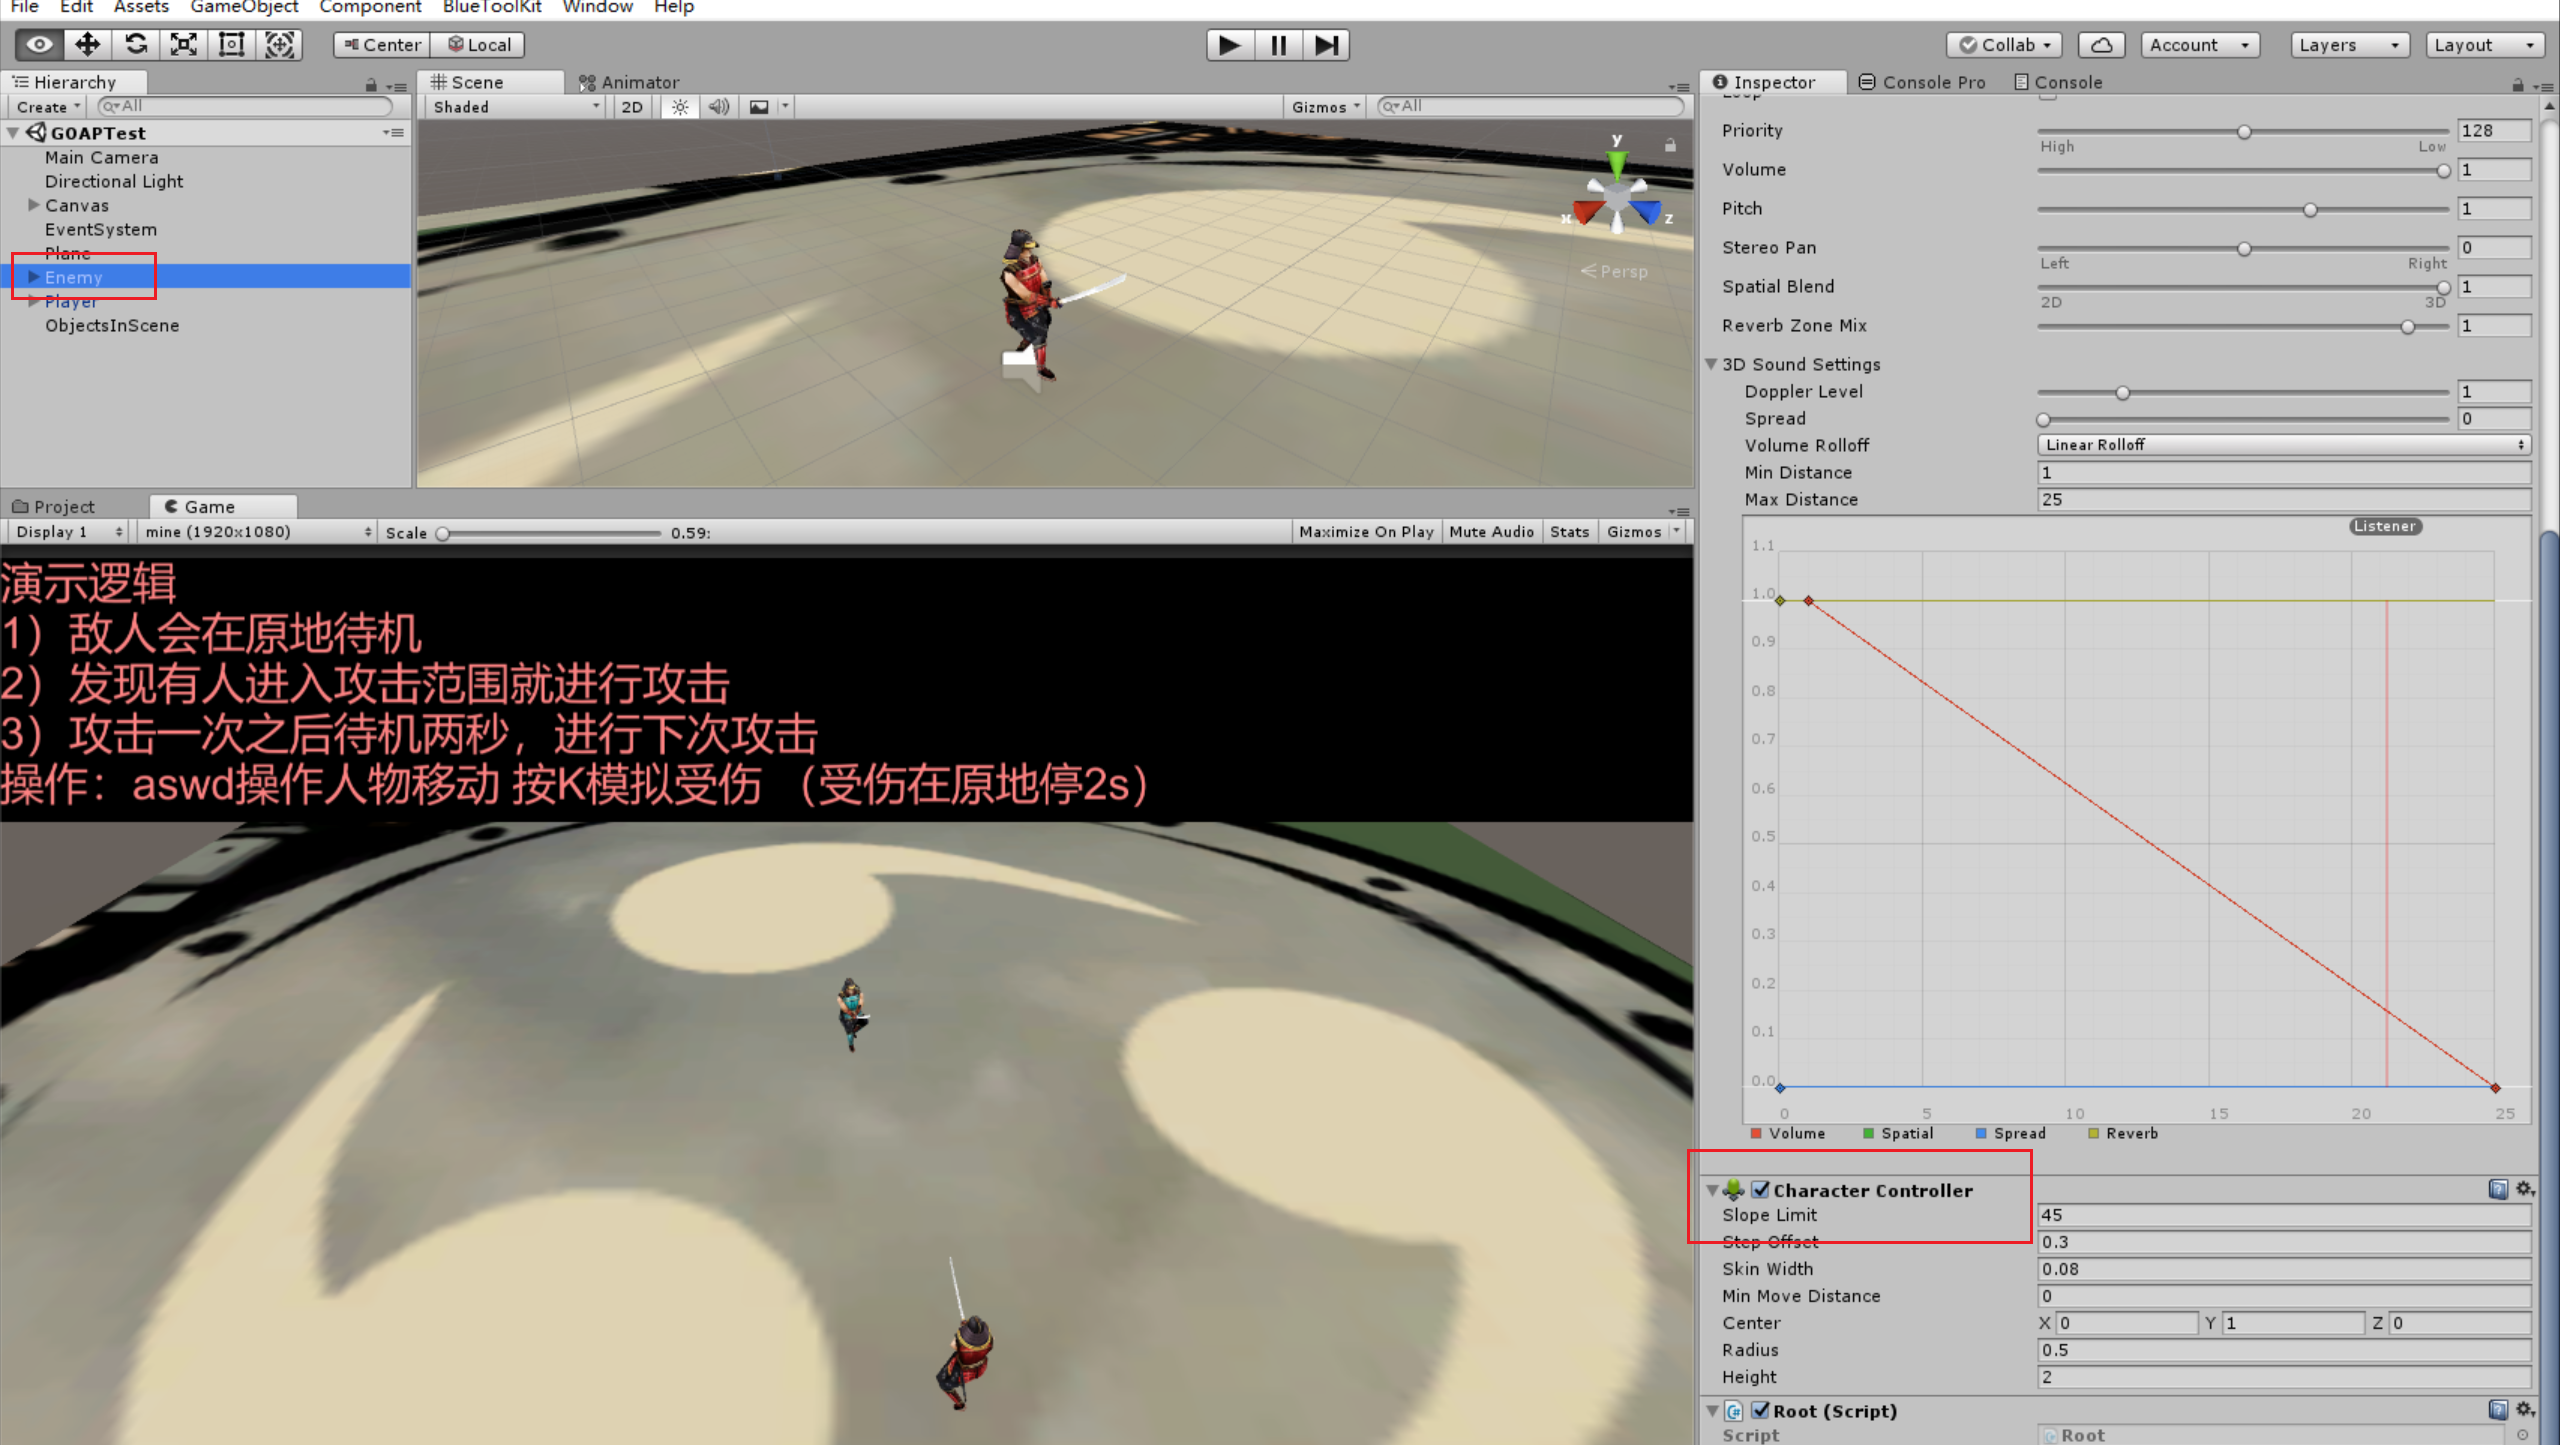Expand the Player object
Viewport: 2560px width, 1445px height.
click(x=34, y=301)
